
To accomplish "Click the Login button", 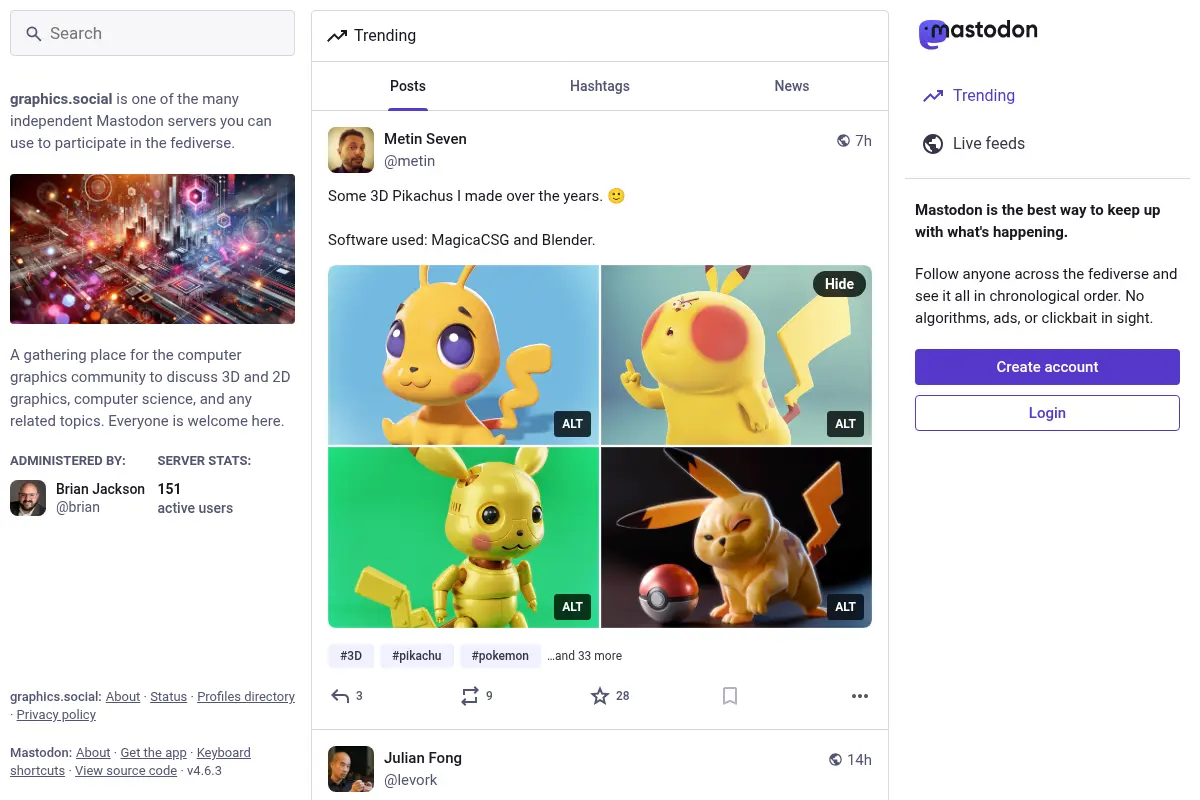I will [1047, 413].
